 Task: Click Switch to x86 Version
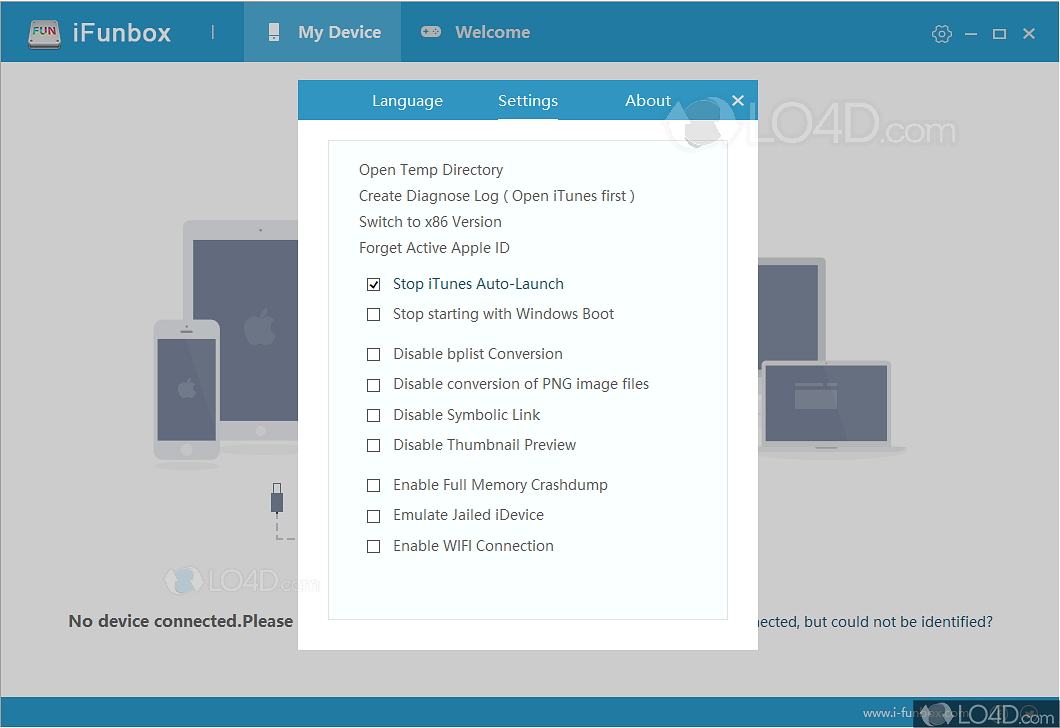[x=430, y=222]
